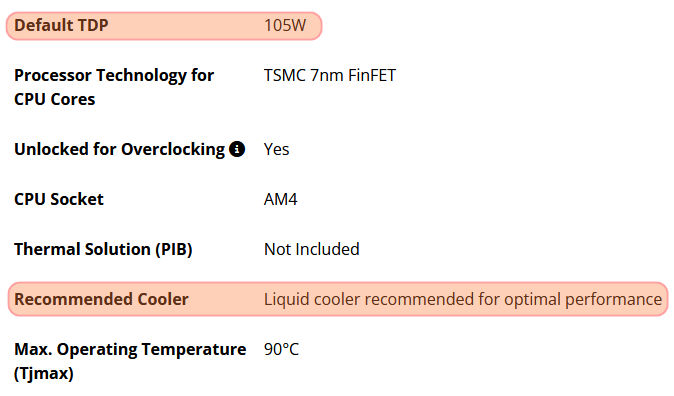Select the Processor Technology for CPU Cores label
674x396 pixels.
tap(114, 87)
